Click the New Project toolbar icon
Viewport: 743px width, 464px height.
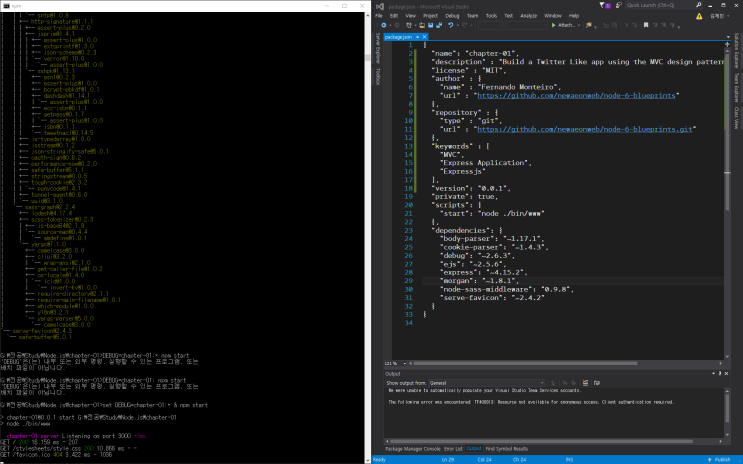[408, 25]
